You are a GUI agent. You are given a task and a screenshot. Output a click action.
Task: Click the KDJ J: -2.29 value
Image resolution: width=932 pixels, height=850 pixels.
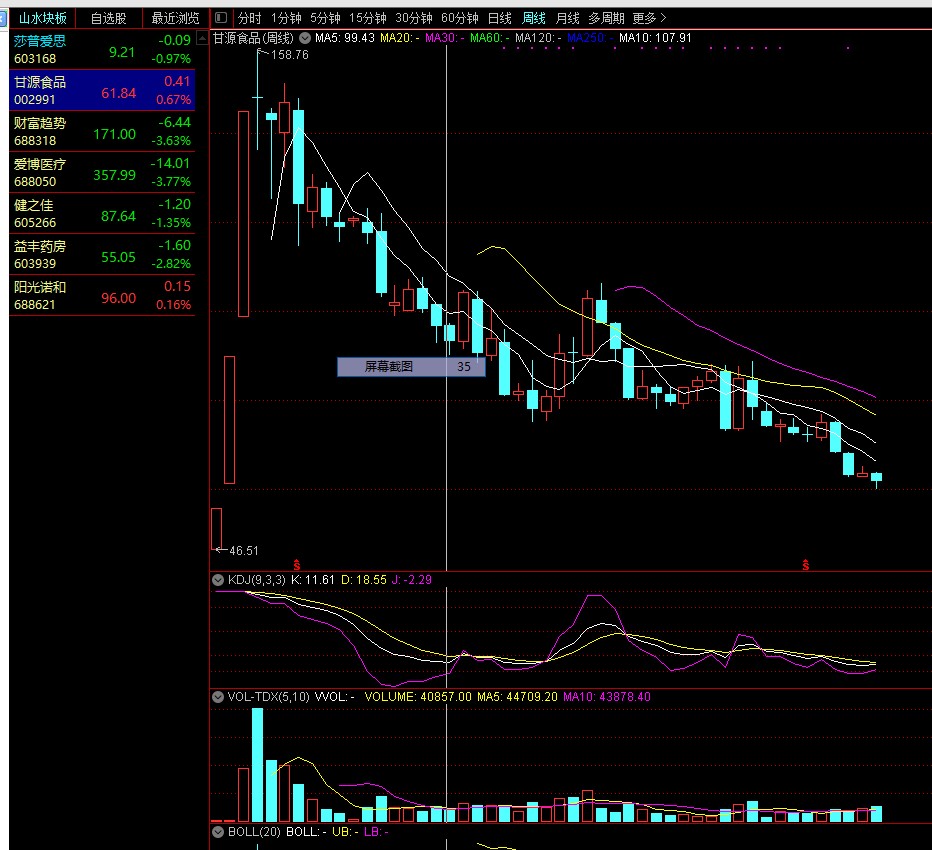412,580
